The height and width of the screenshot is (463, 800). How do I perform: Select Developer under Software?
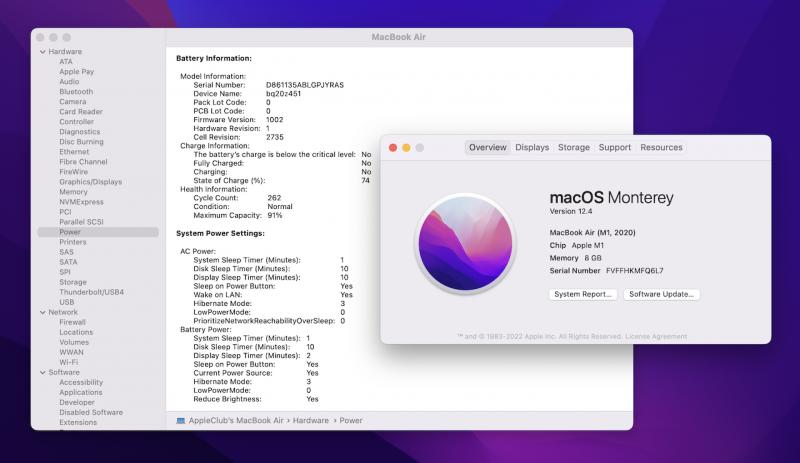(77, 402)
